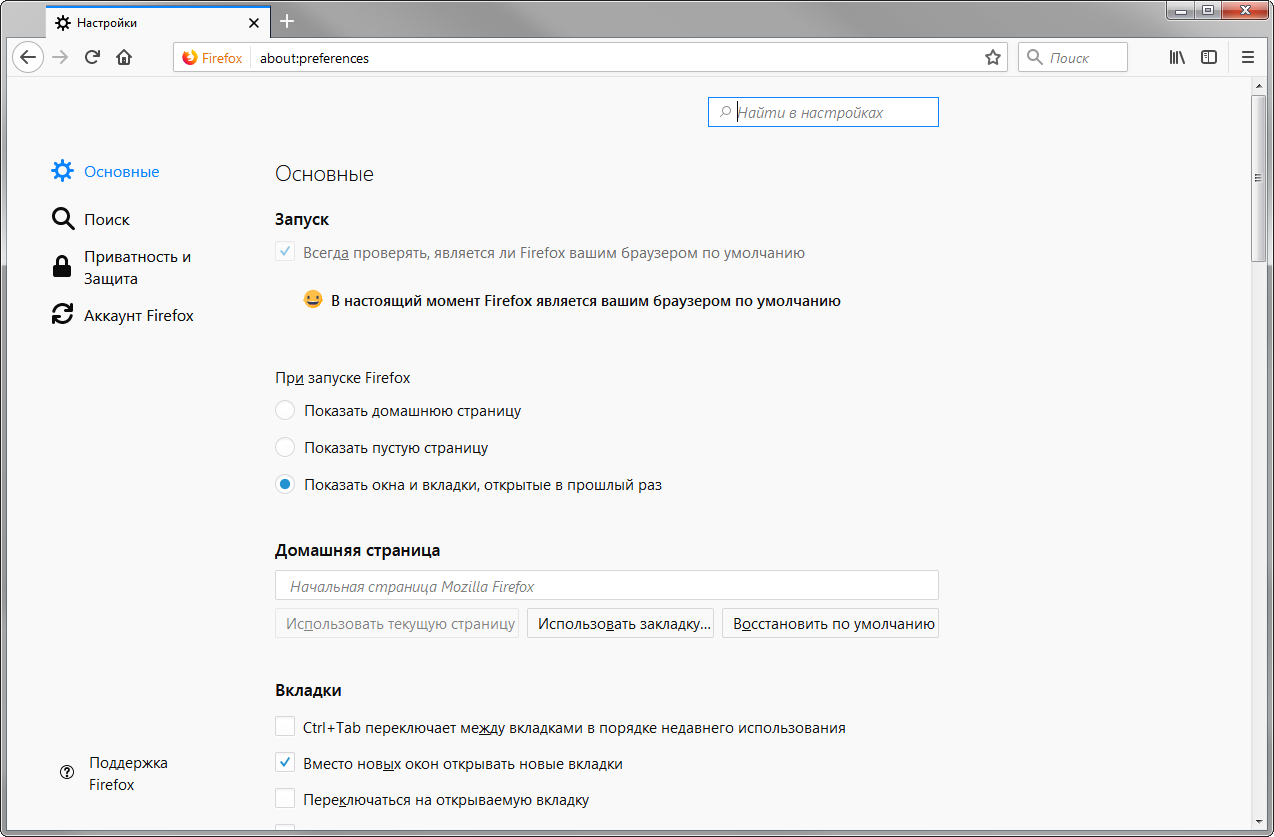Select Показать пустую страницу radio option

[285, 447]
